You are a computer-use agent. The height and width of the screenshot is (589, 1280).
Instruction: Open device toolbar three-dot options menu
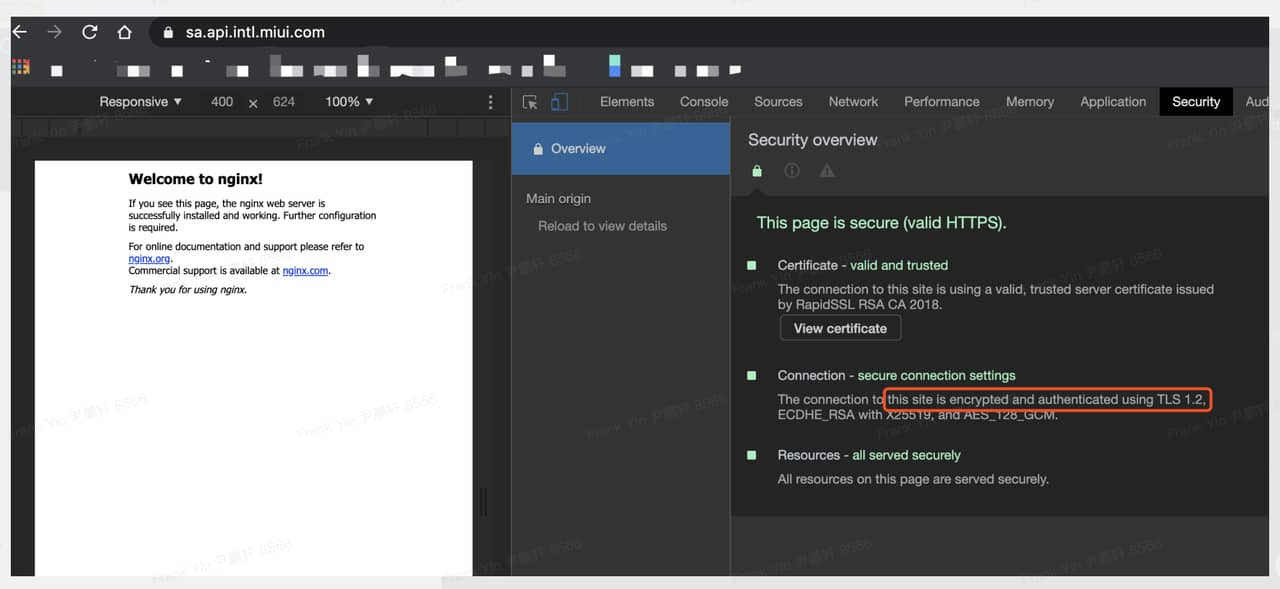click(490, 102)
